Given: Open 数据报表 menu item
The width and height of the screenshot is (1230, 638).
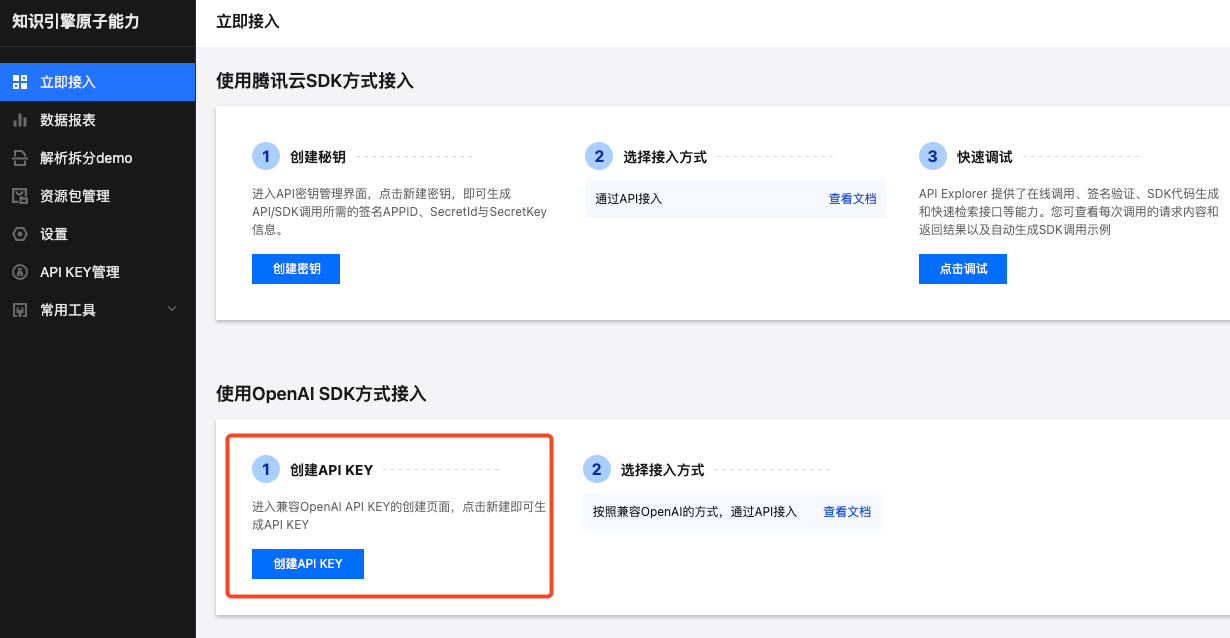Looking at the screenshot, I should pos(98,120).
